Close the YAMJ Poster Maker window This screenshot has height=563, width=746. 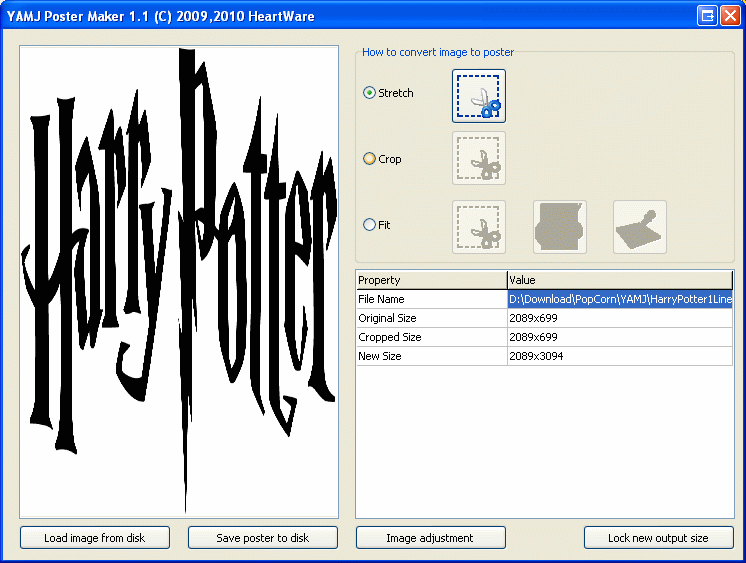(x=730, y=16)
